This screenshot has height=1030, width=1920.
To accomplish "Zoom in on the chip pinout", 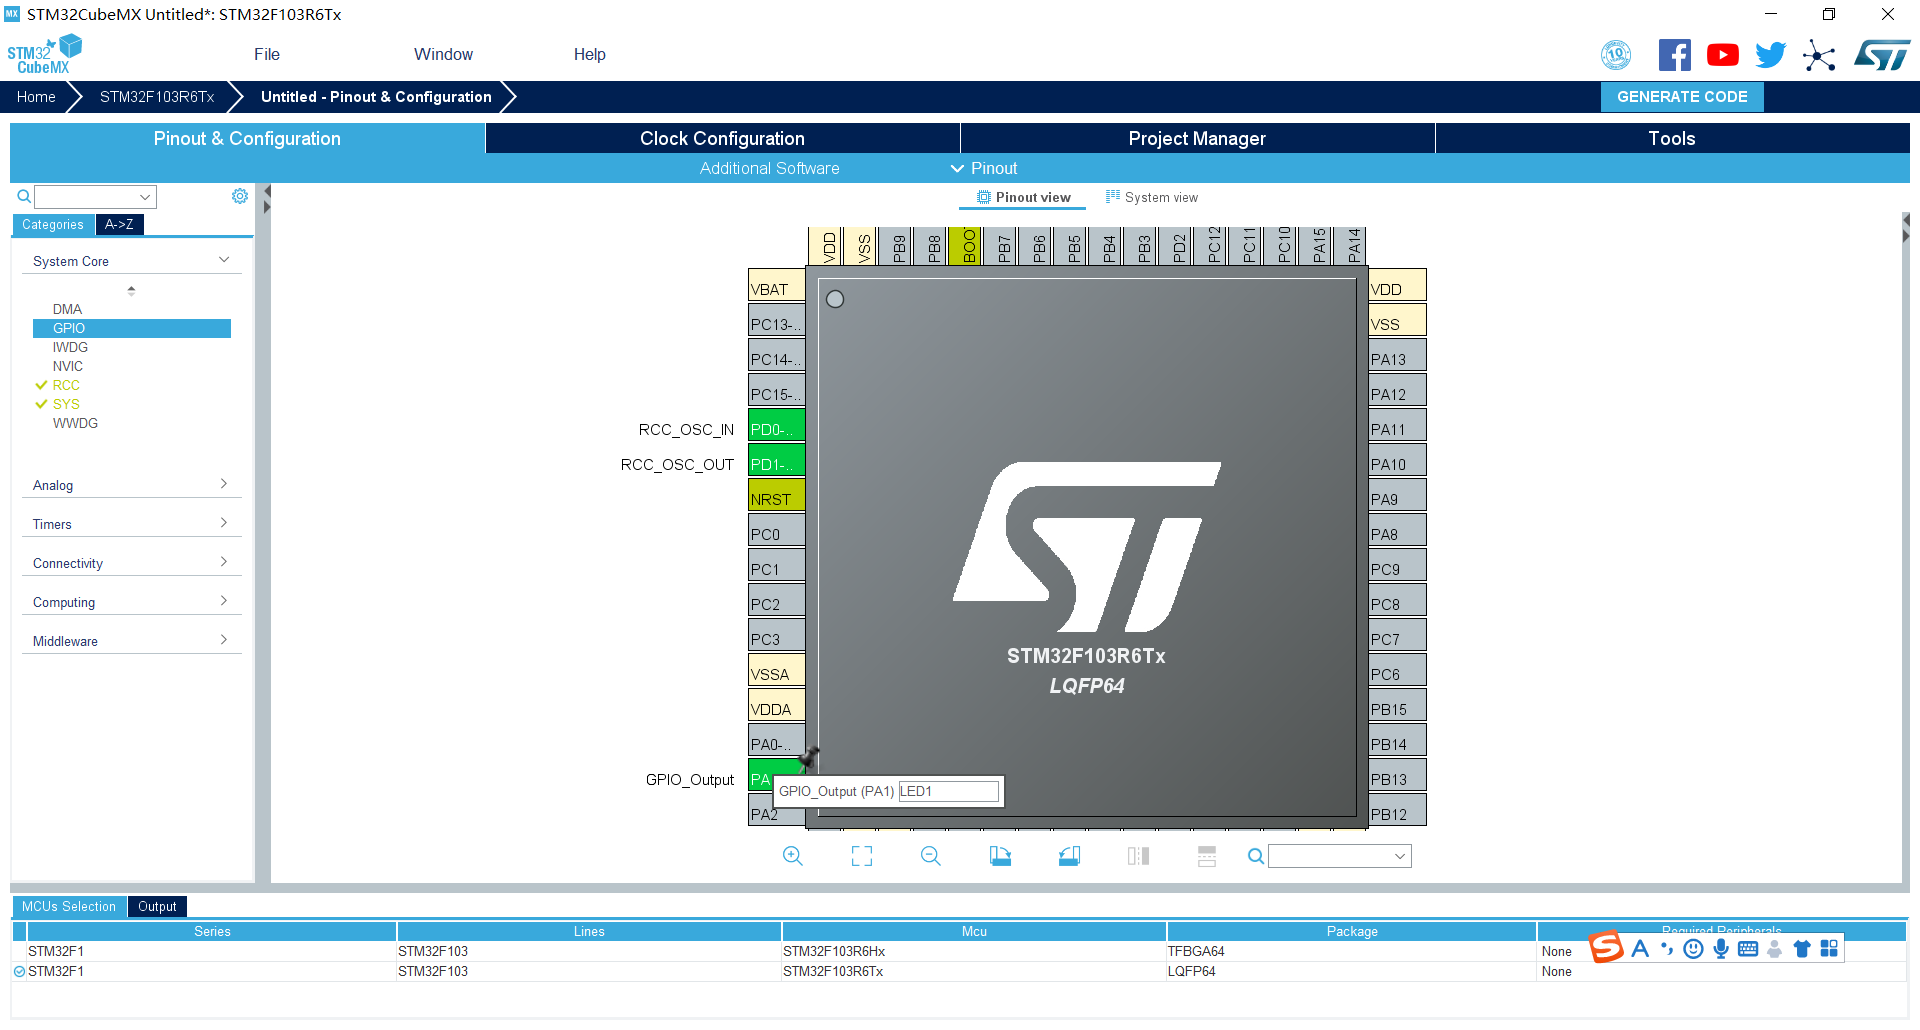I will coord(793,856).
